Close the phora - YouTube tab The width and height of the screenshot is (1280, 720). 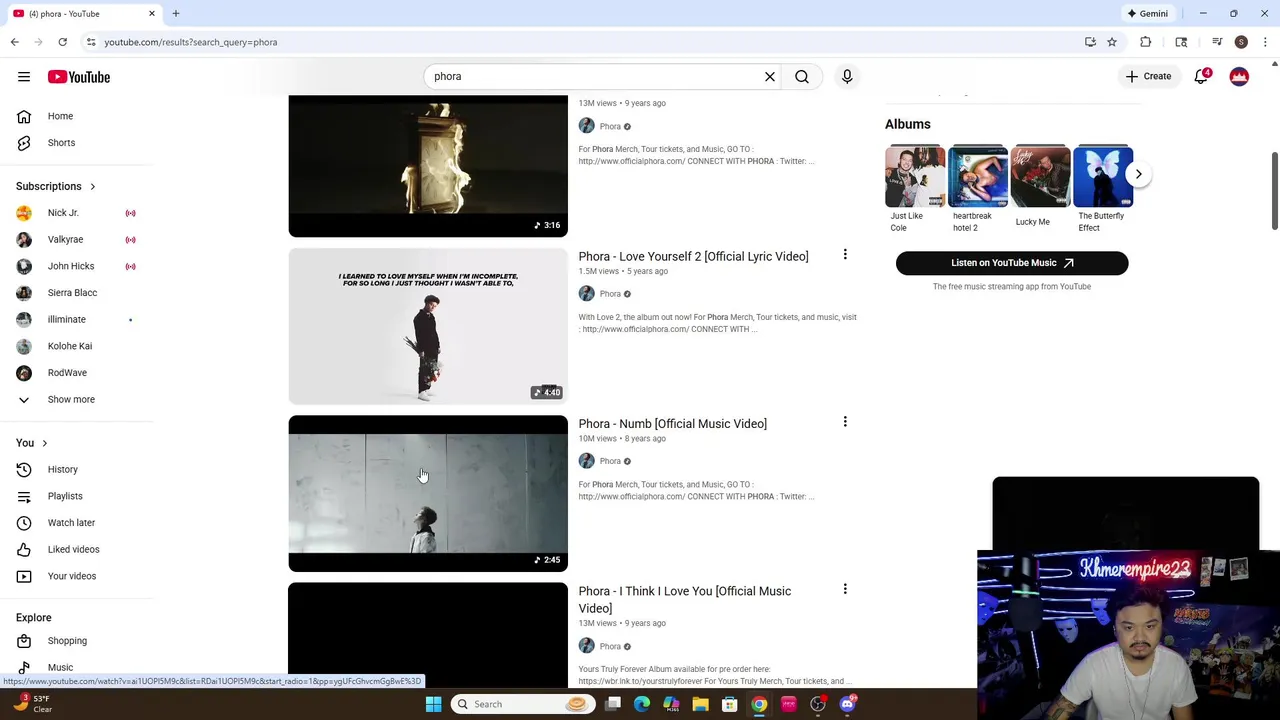point(152,14)
